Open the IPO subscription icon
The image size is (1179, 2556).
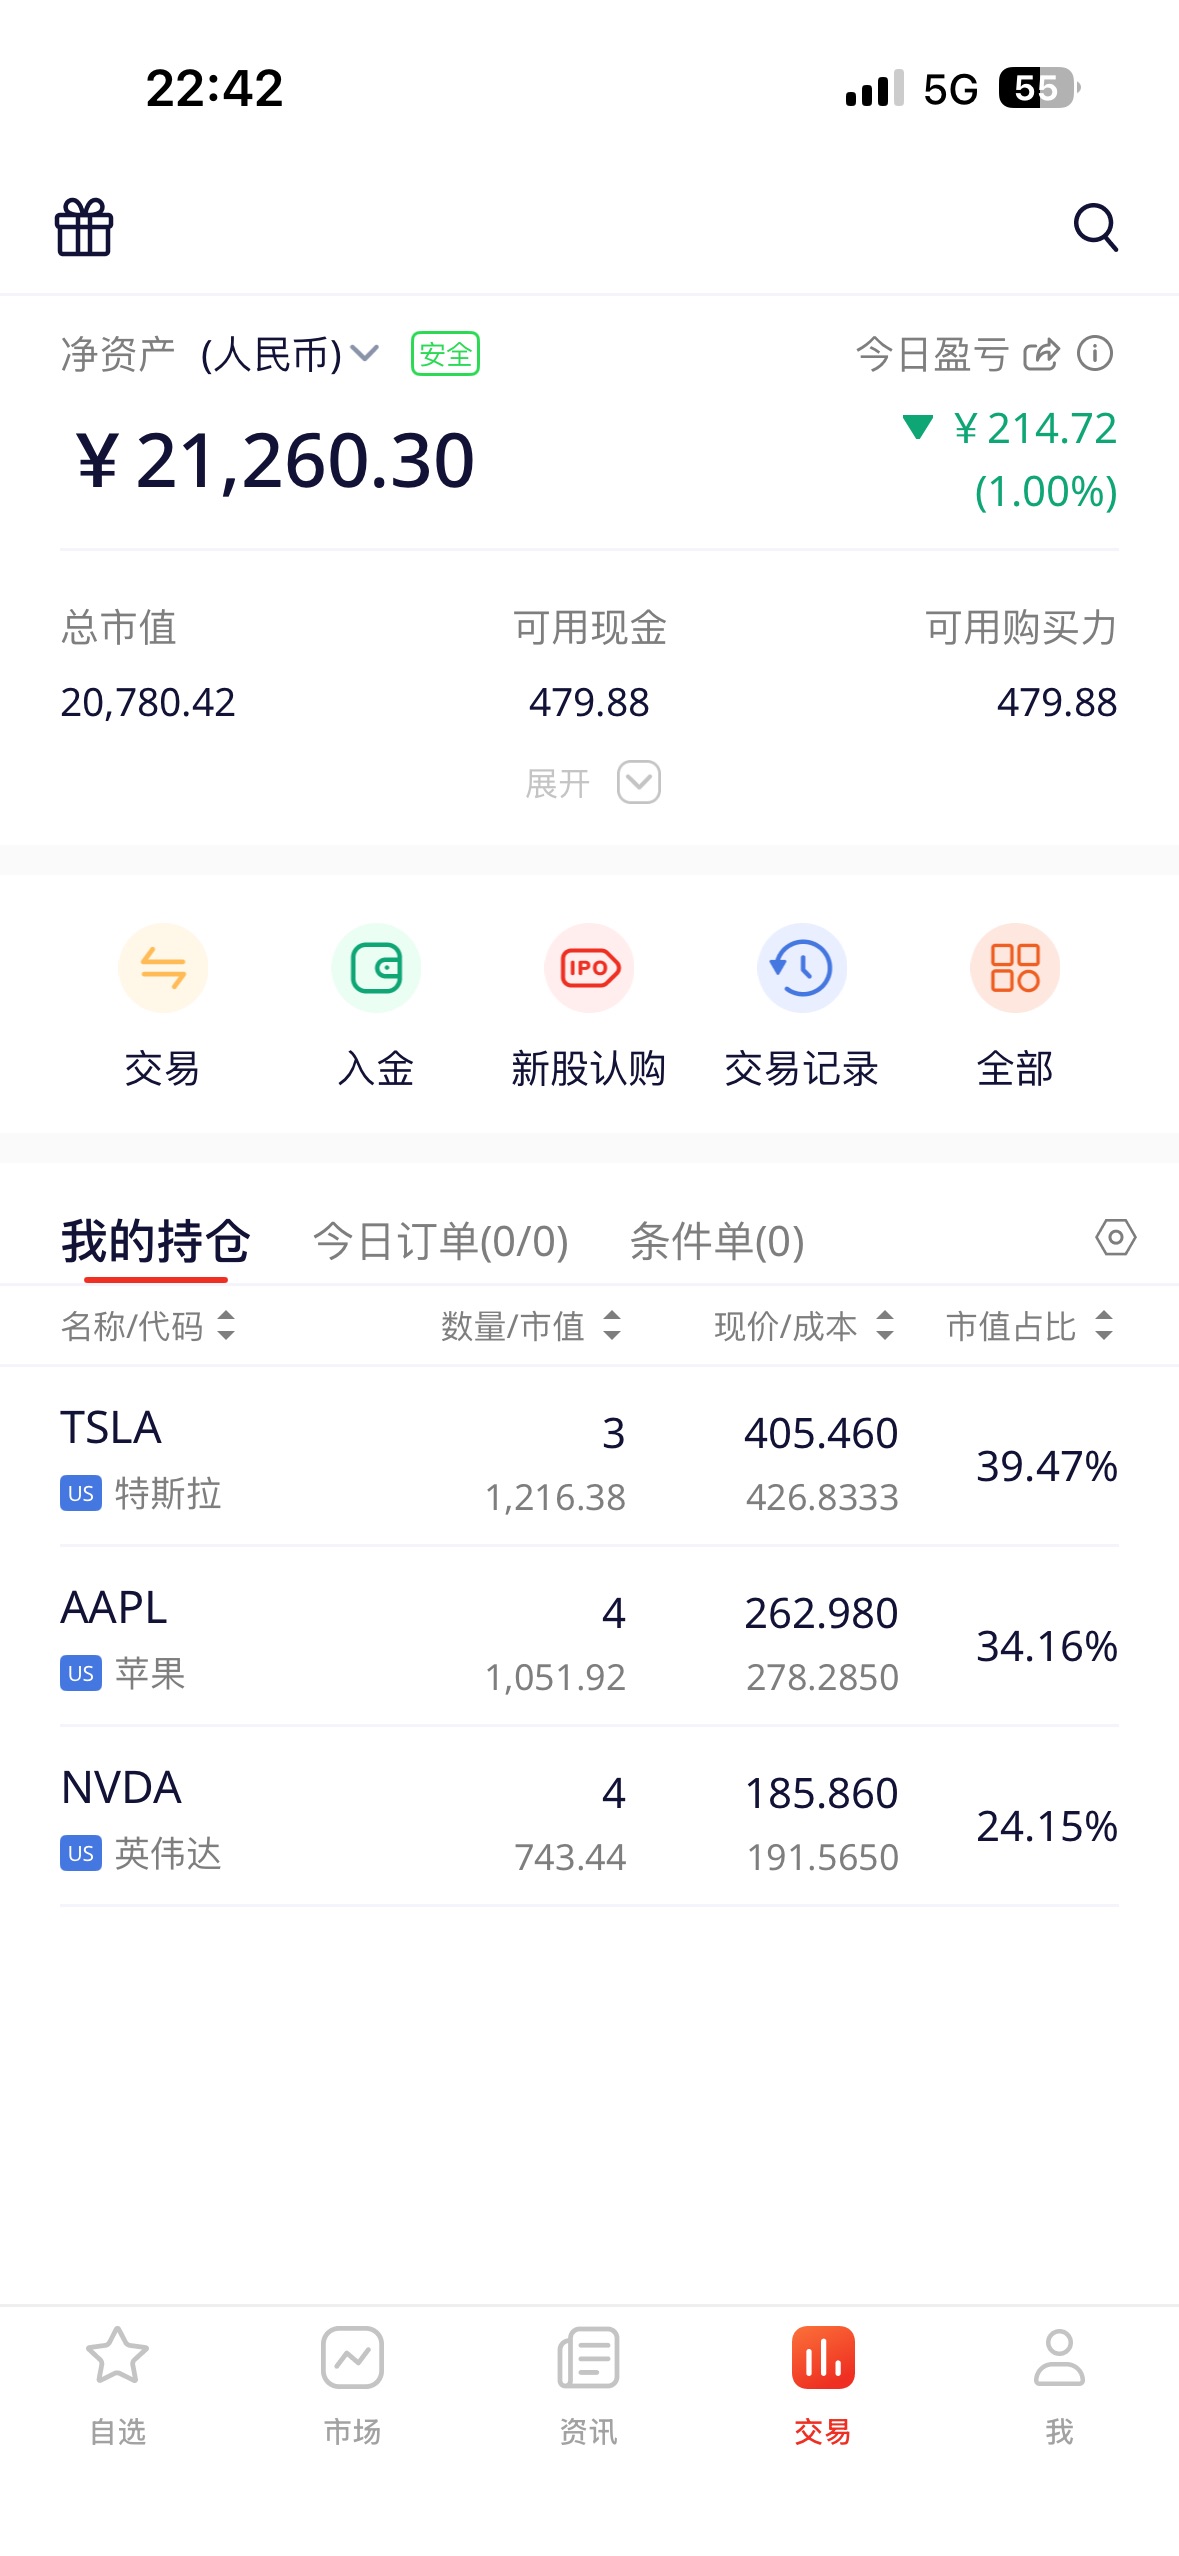[x=589, y=968]
